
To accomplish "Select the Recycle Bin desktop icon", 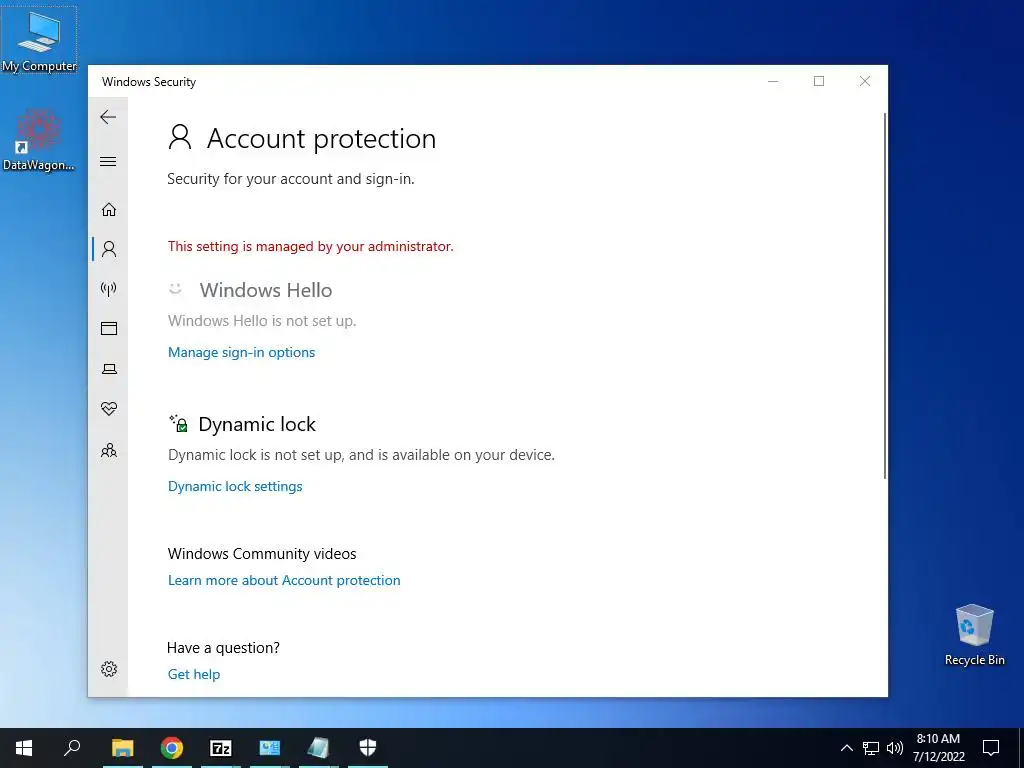I will (974, 635).
